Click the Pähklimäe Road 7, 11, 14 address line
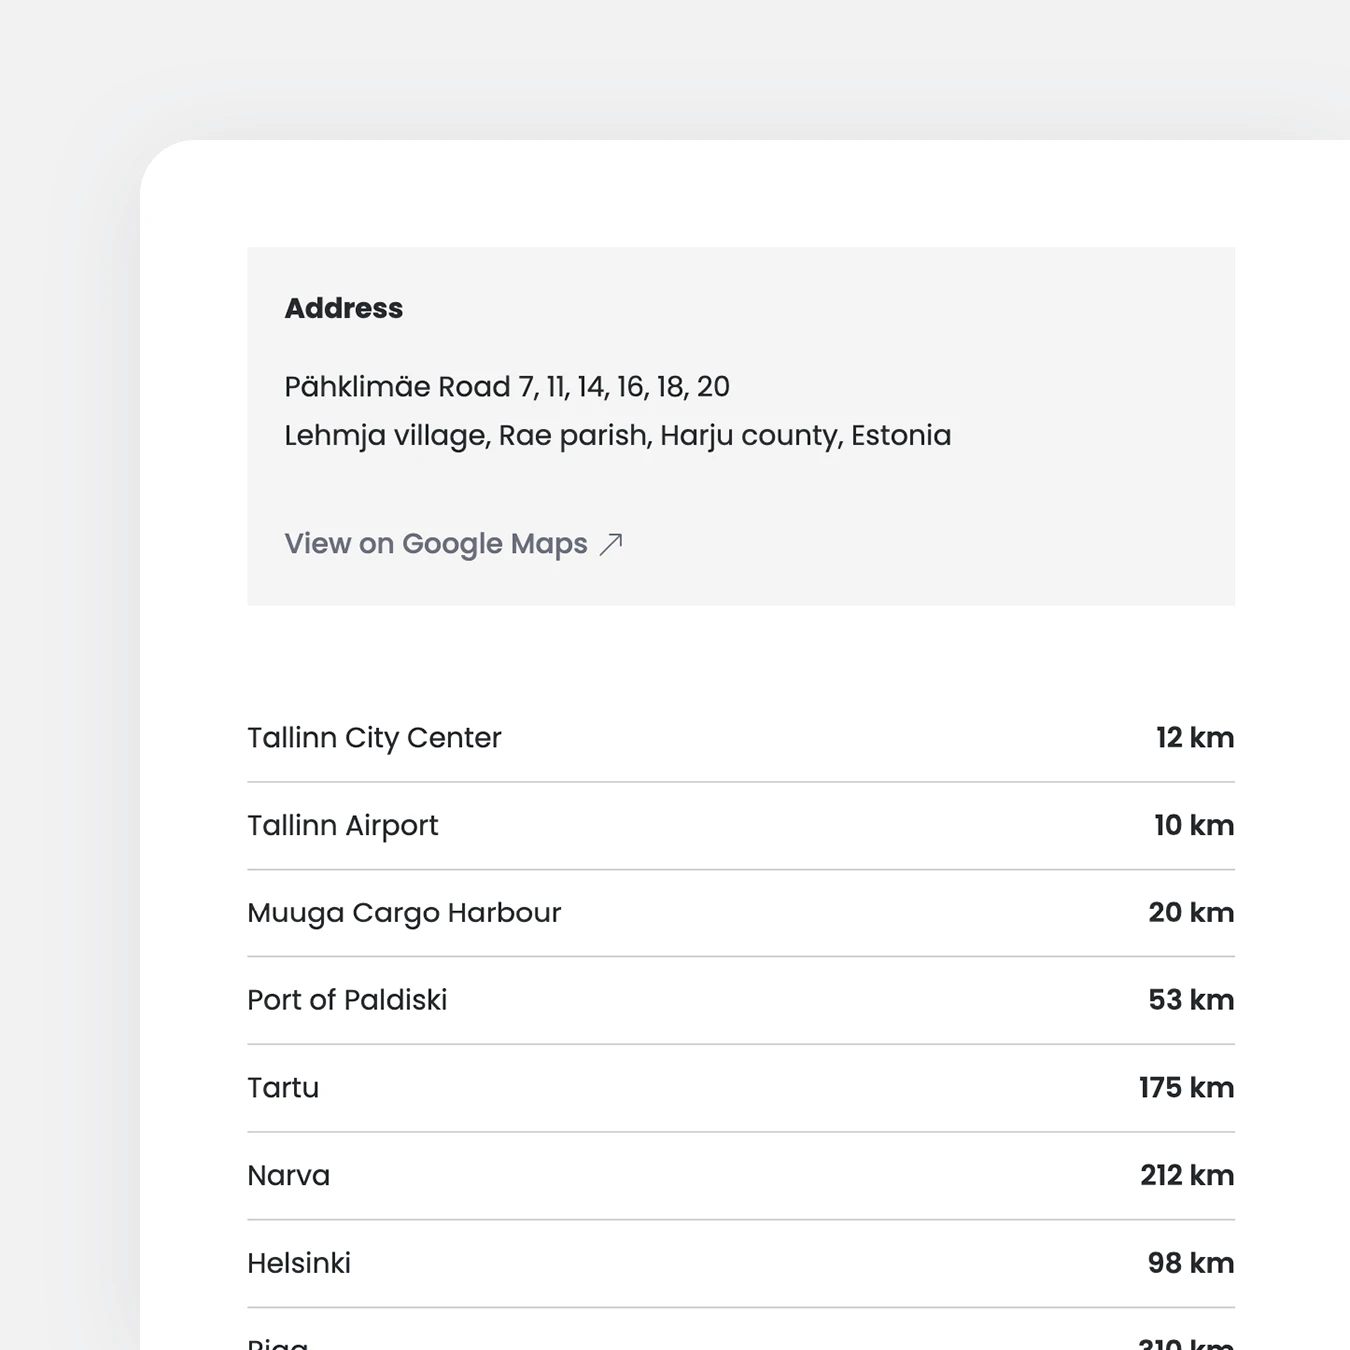Screen dimensions: 1350x1350 [x=507, y=387]
